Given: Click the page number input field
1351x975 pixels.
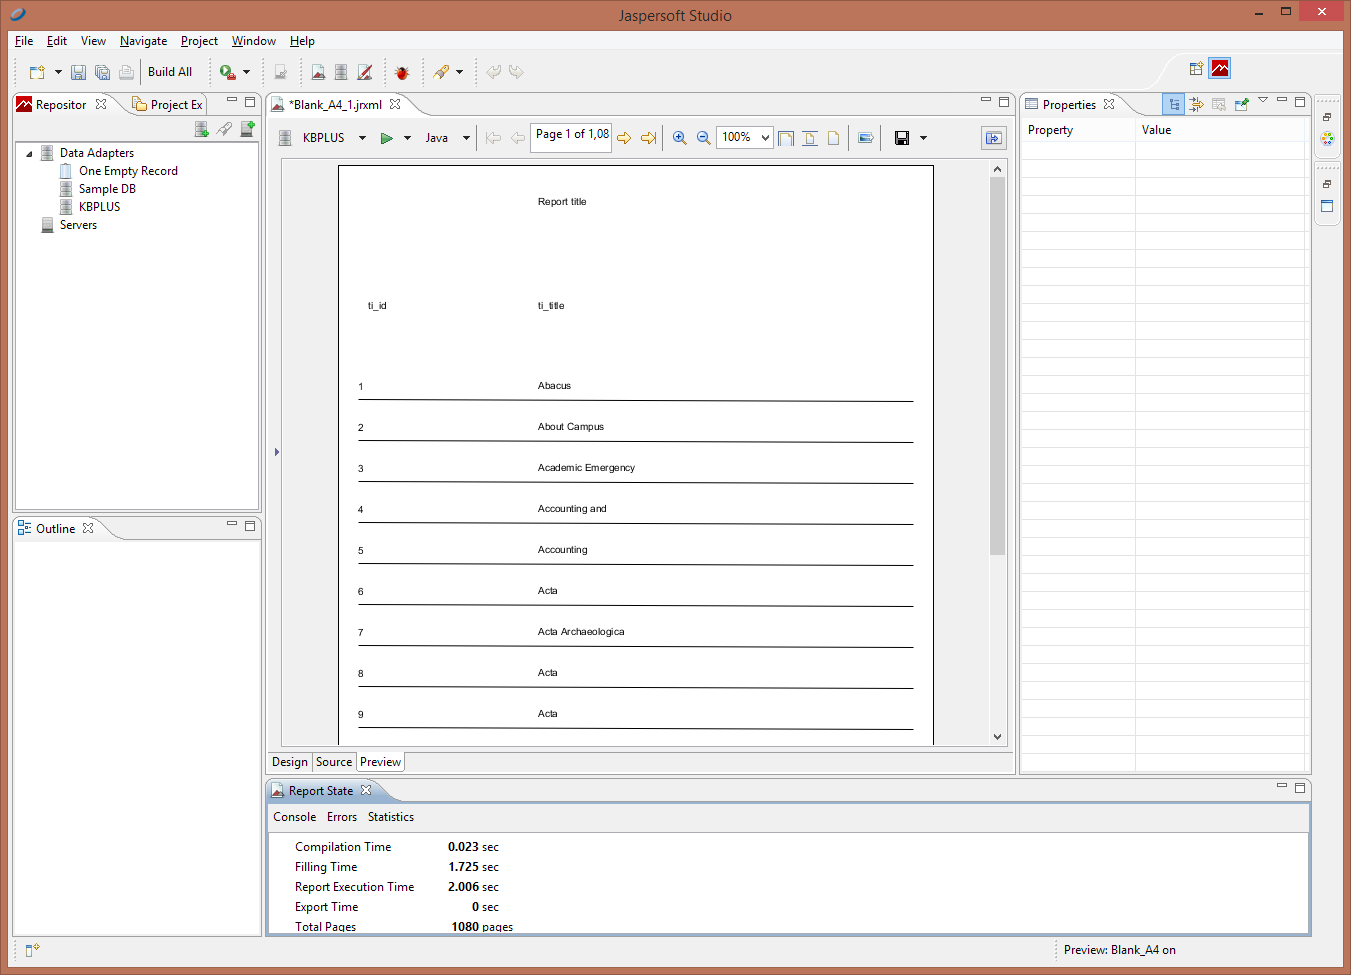Looking at the screenshot, I should pos(572,136).
